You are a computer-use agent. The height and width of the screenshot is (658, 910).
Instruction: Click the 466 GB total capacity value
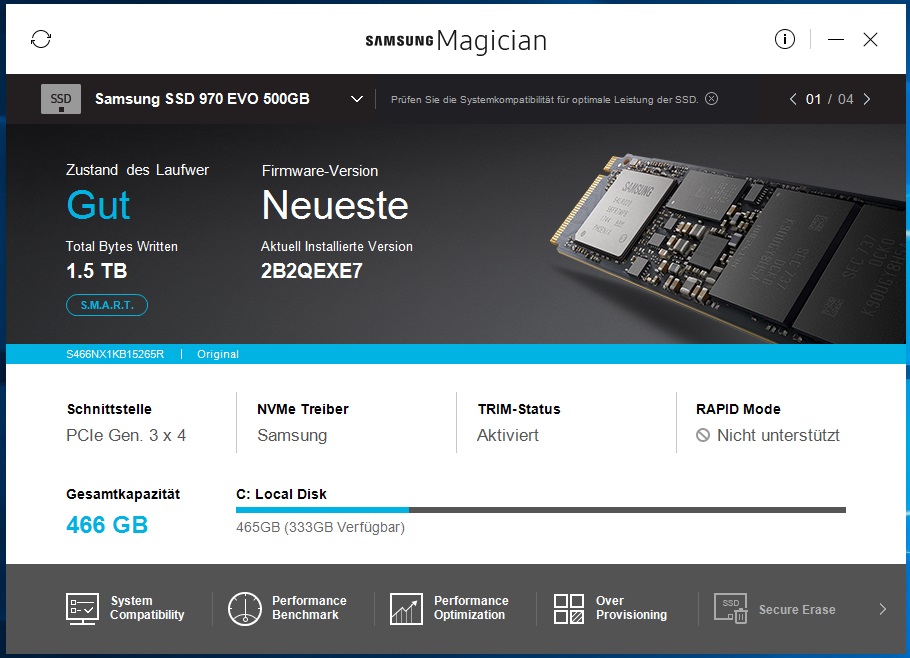(107, 525)
